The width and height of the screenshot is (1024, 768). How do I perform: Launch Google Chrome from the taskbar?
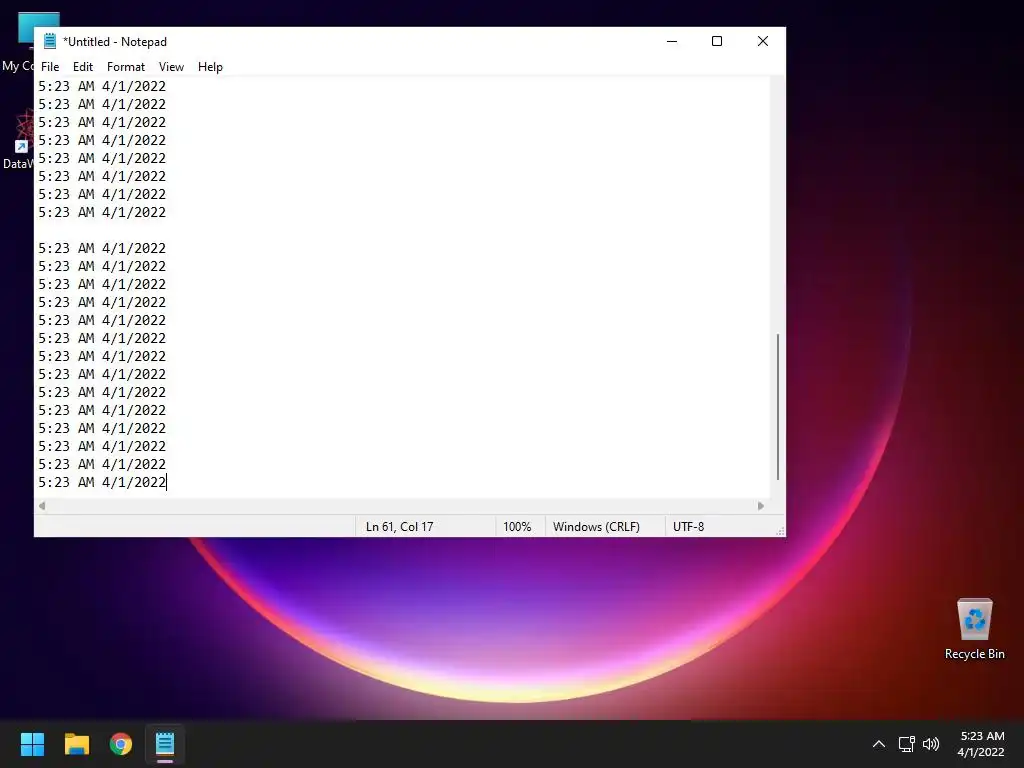(x=121, y=744)
